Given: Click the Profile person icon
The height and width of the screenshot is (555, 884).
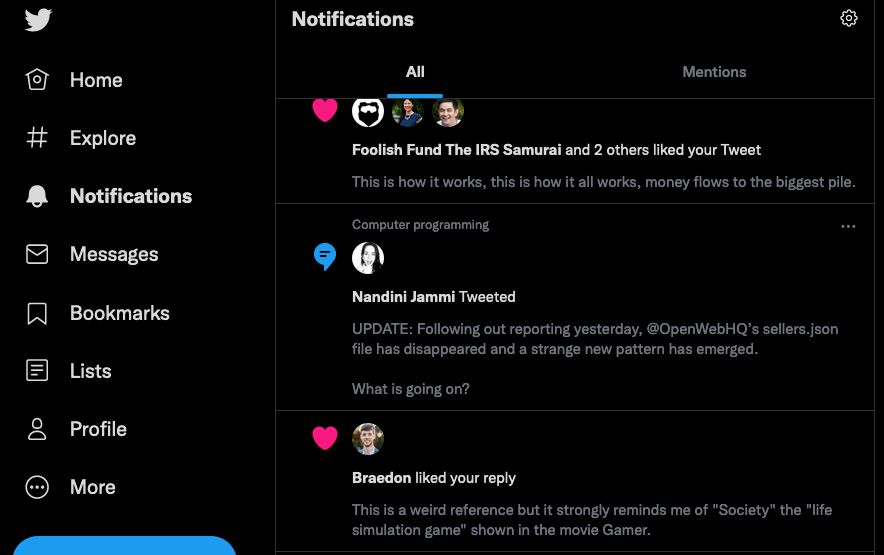Looking at the screenshot, I should point(37,429).
